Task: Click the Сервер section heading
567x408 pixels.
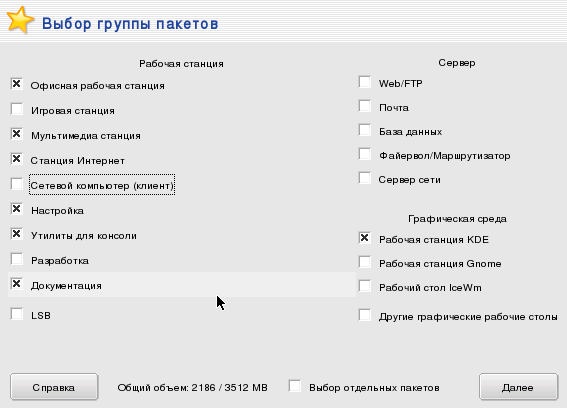Action: [x=457, y=63]
